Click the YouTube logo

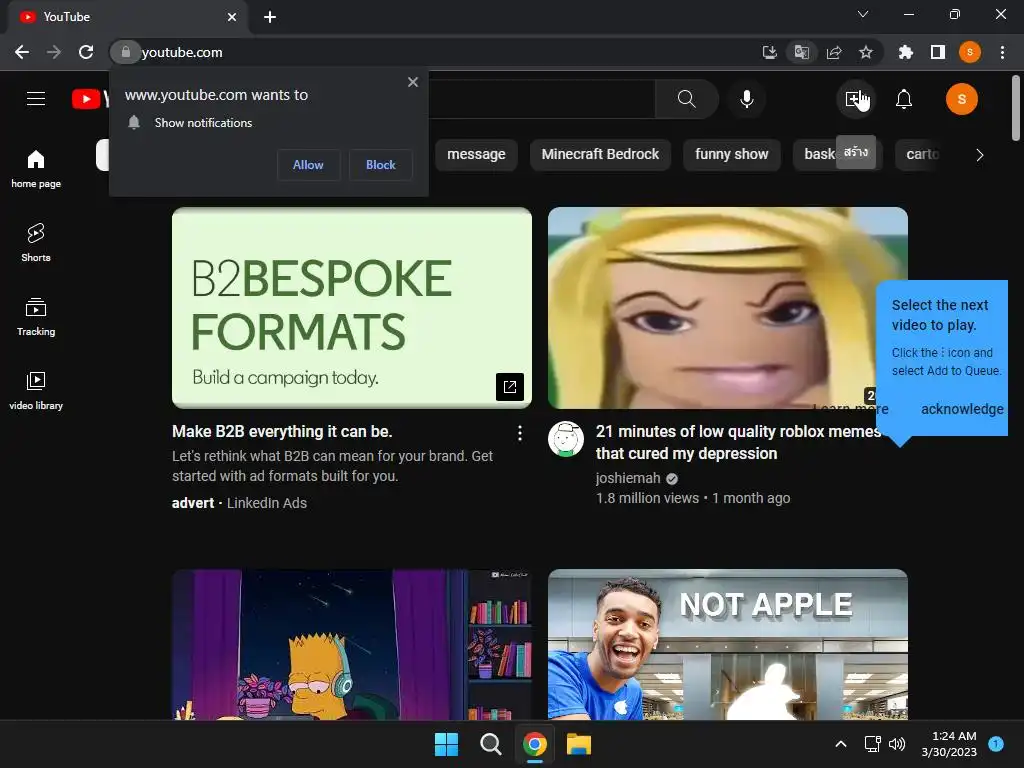(x=90, y=99)
